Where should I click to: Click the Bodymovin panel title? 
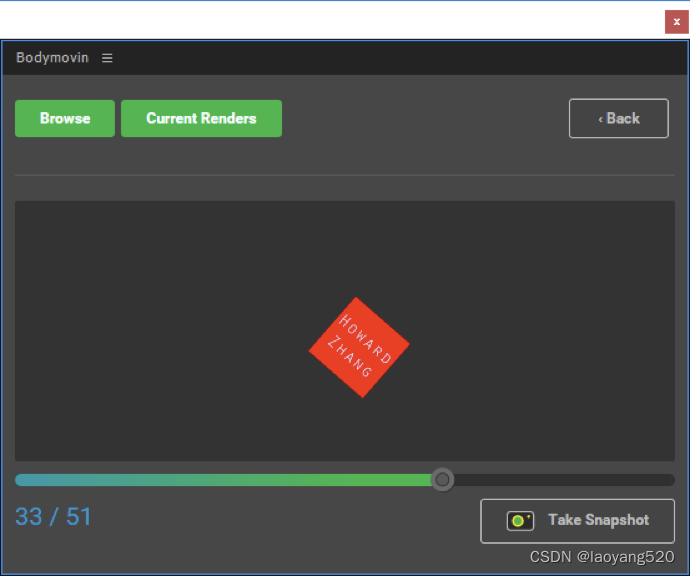coord(52,58)
